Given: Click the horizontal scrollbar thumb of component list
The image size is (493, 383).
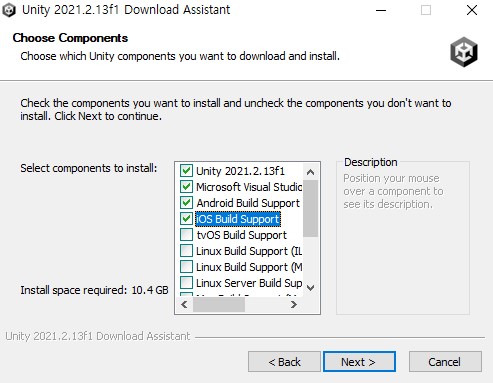Looking at the screenshot, I should pyautogui.click(x=219, y=305).
